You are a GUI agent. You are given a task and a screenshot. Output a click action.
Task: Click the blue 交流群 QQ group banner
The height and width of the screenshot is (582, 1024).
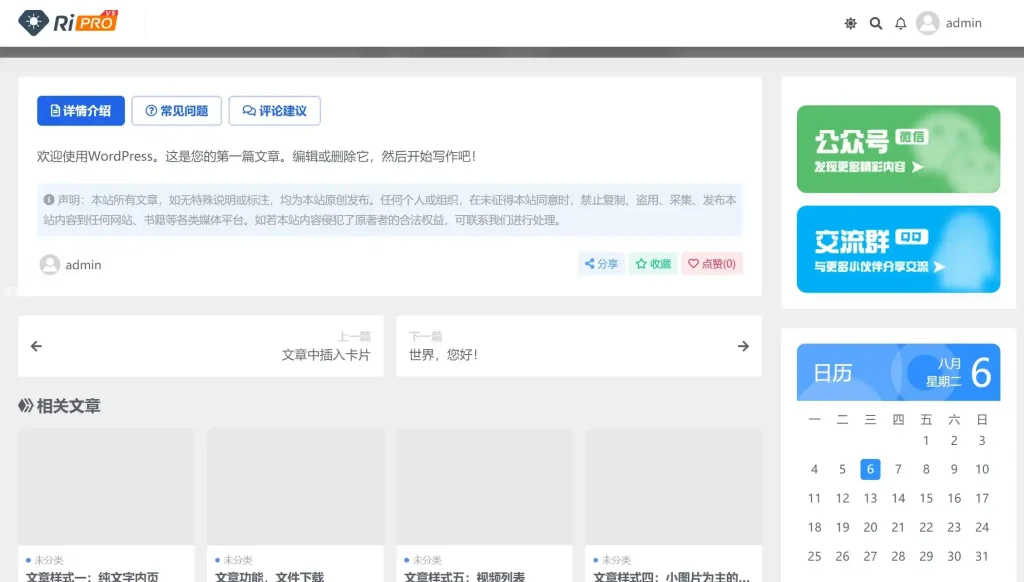point(897,249)
